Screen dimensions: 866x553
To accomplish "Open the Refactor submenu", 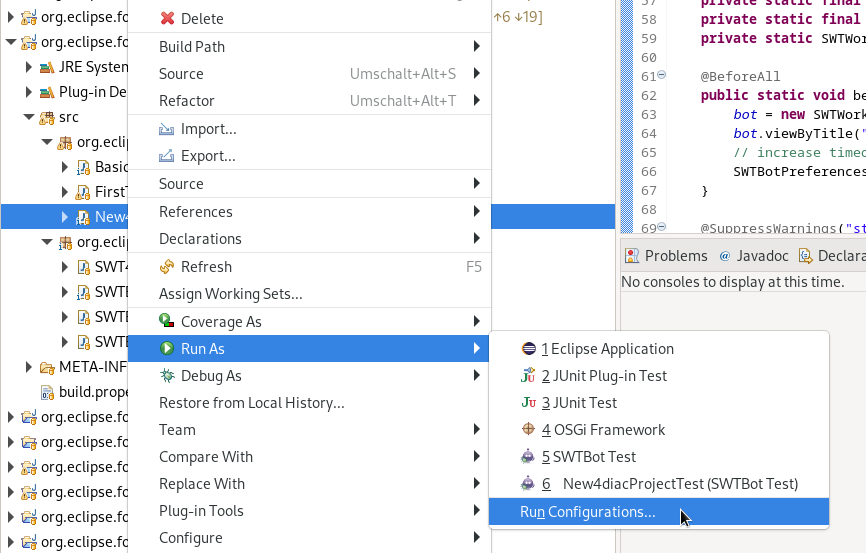I will coord(309,101).
